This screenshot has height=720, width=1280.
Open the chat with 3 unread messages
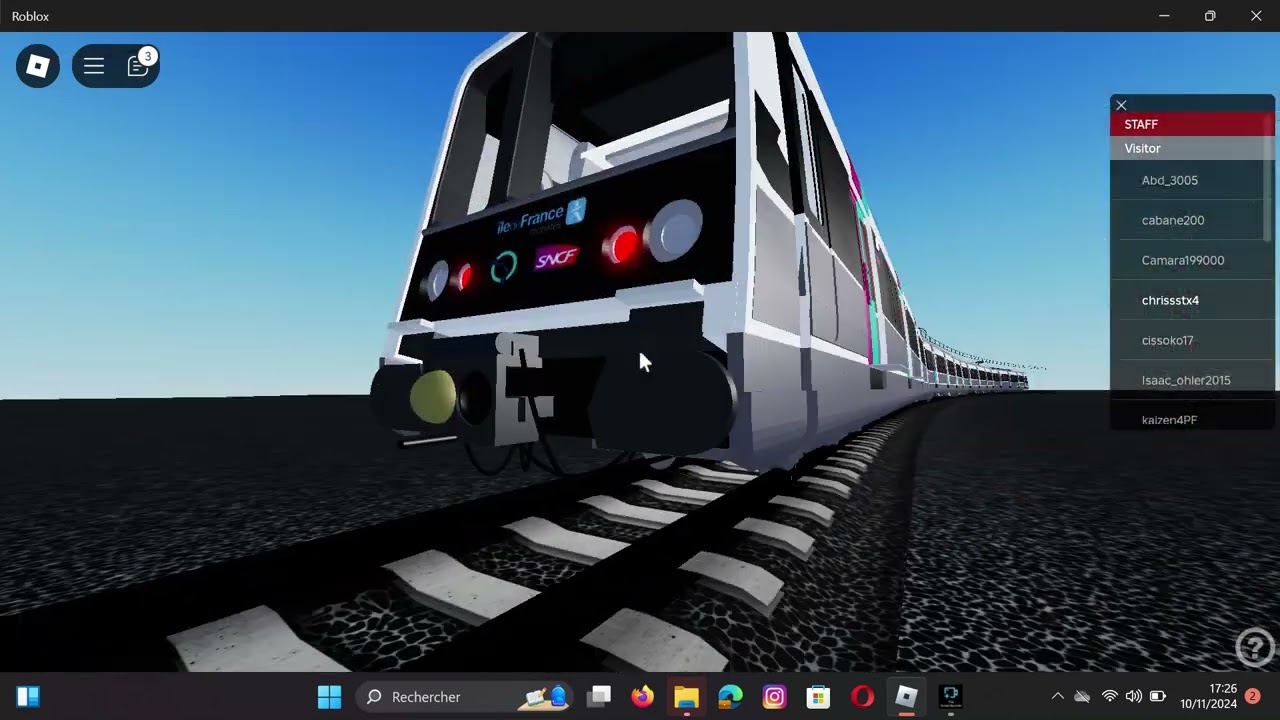click(139, 66)
